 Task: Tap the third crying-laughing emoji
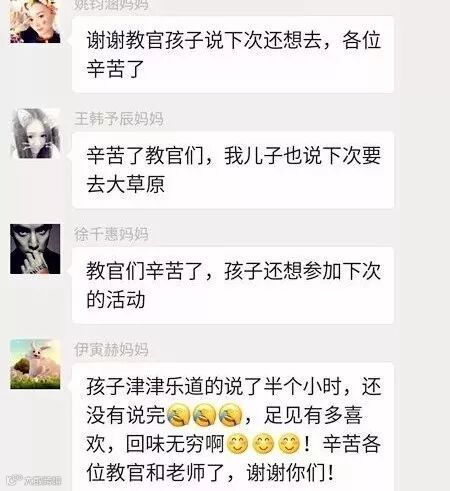[x=230, y=415]
